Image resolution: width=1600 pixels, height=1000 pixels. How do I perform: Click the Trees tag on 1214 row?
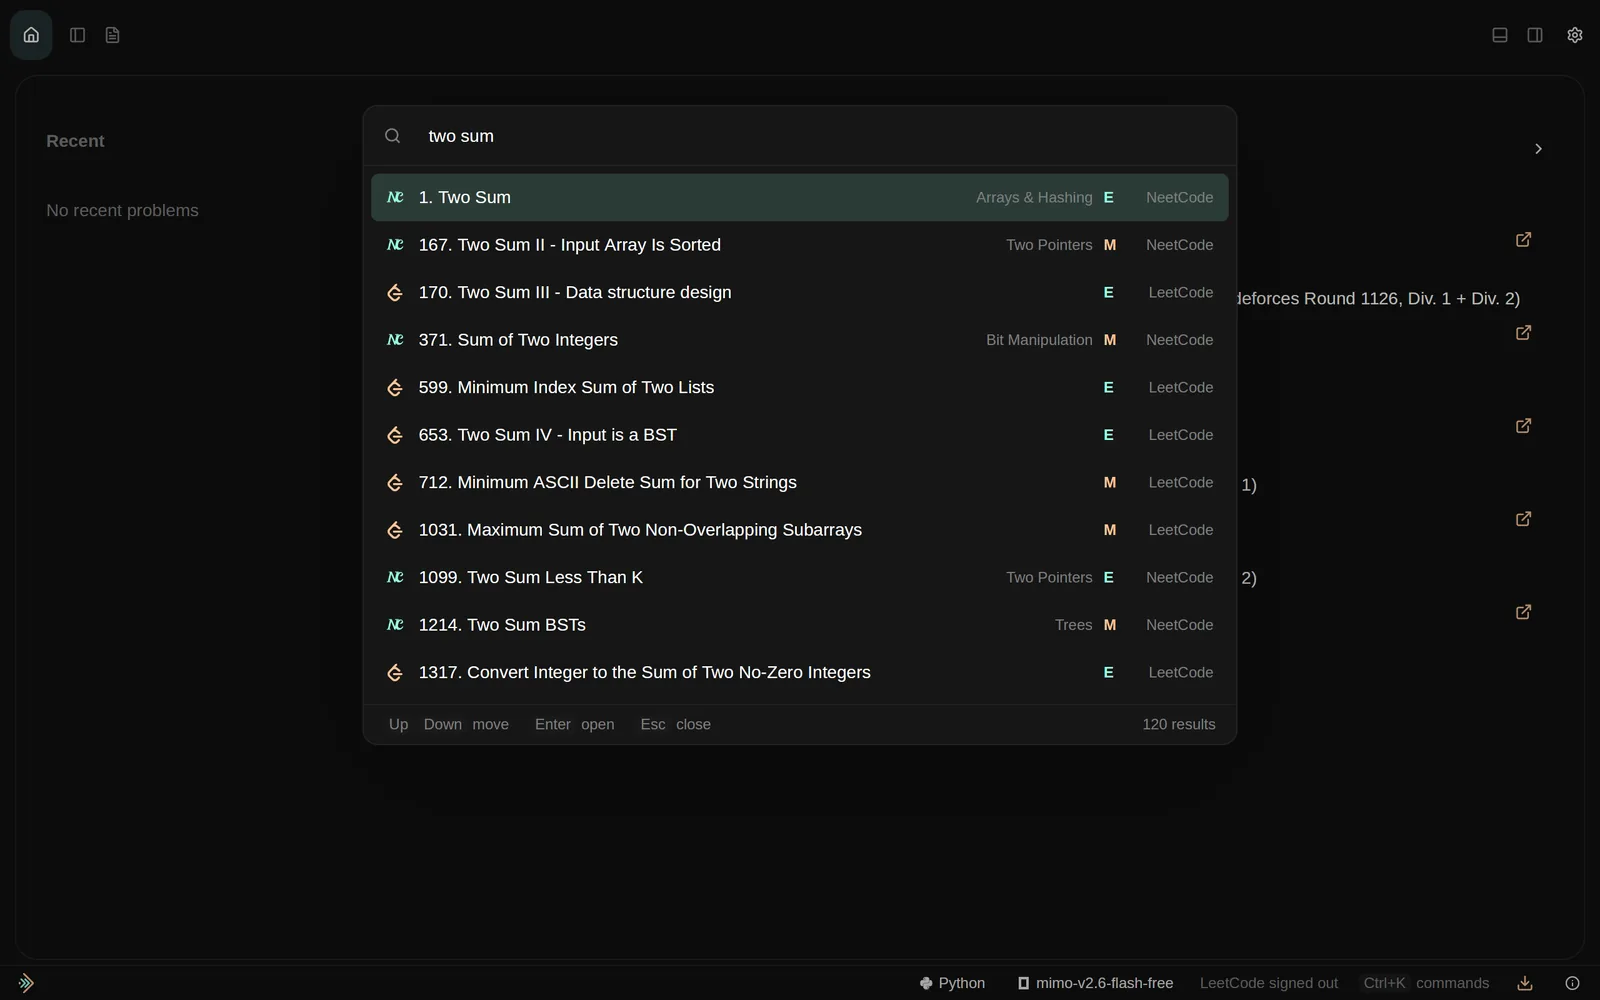pos(1073,625)
